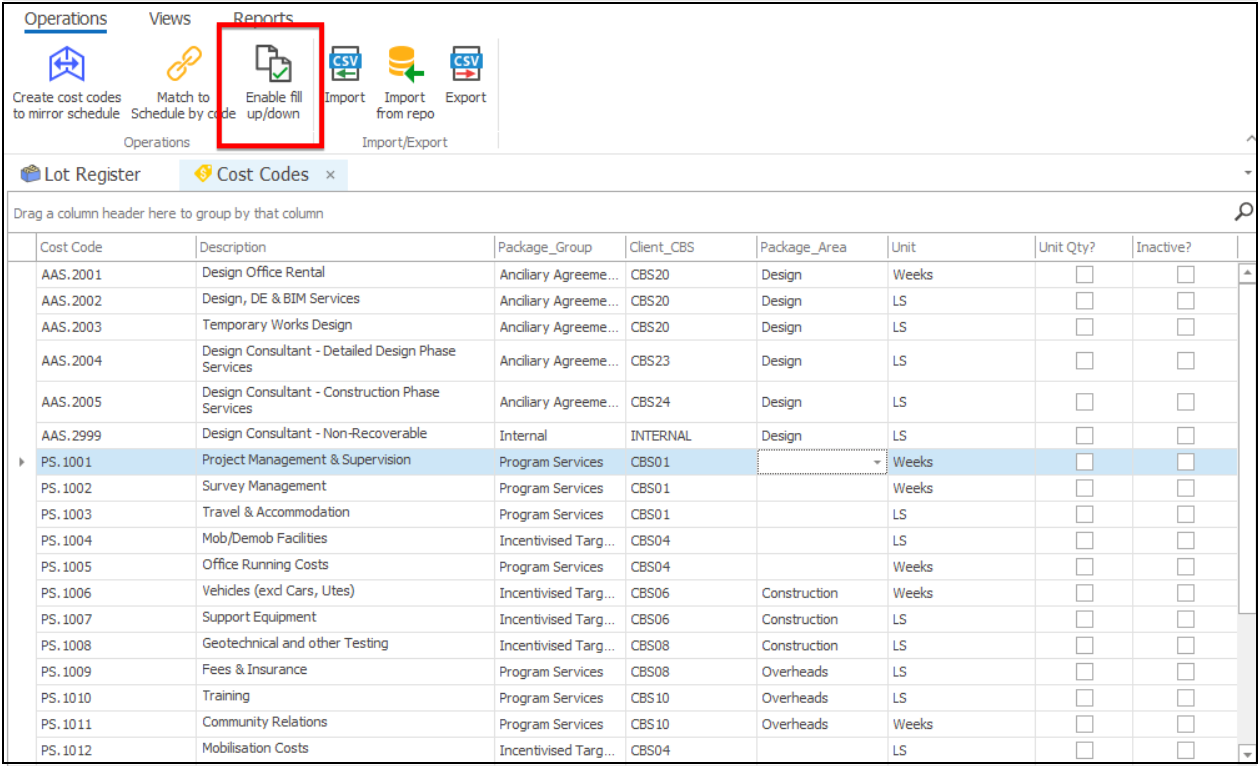Select Office Running Costs description

(x=344, y=567)
